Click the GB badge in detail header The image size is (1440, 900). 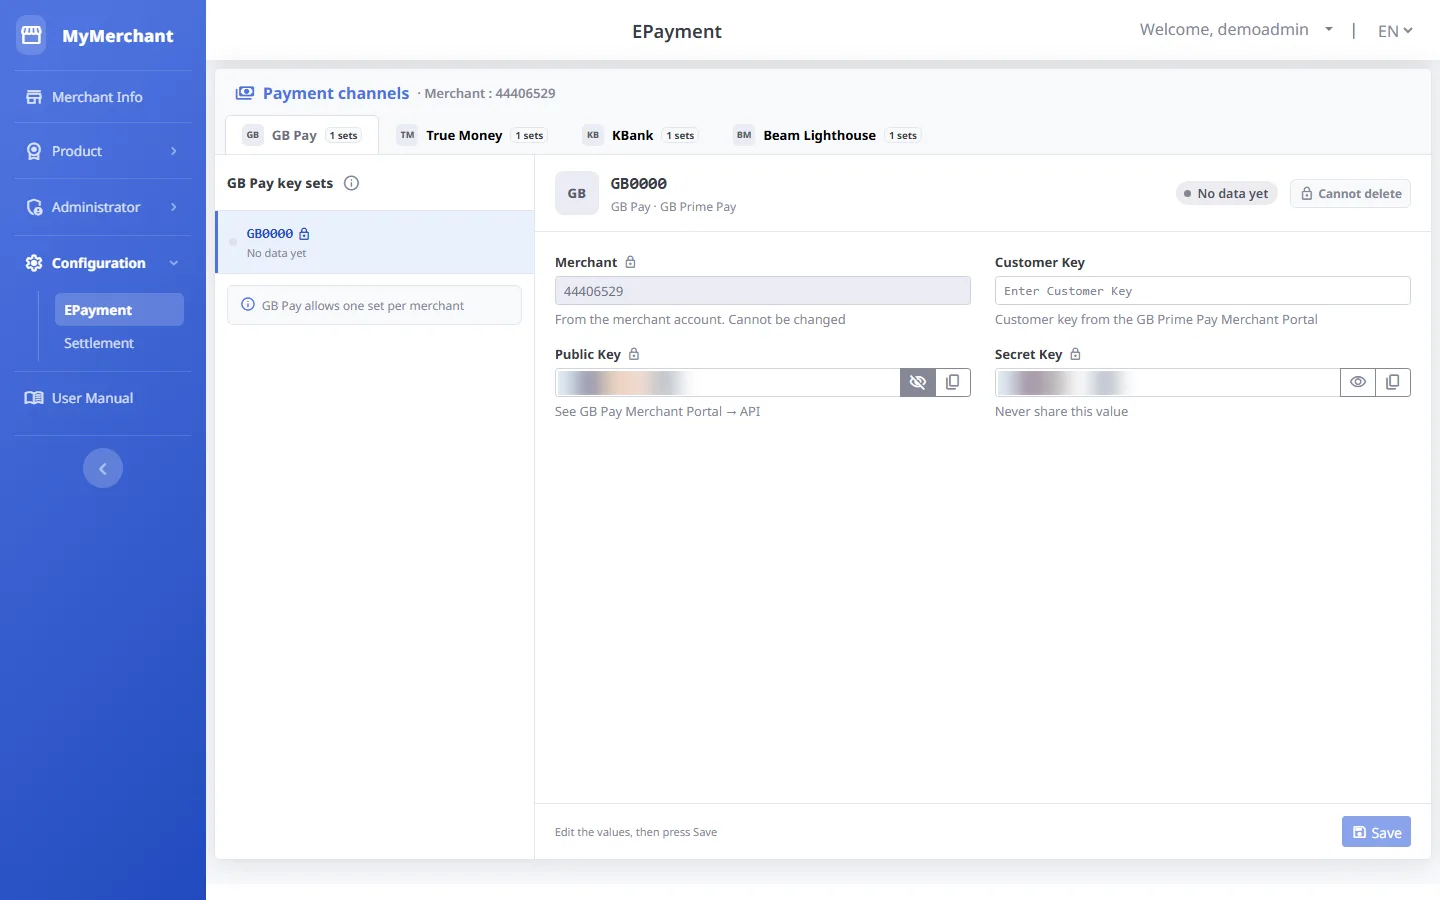click(577, 194)
